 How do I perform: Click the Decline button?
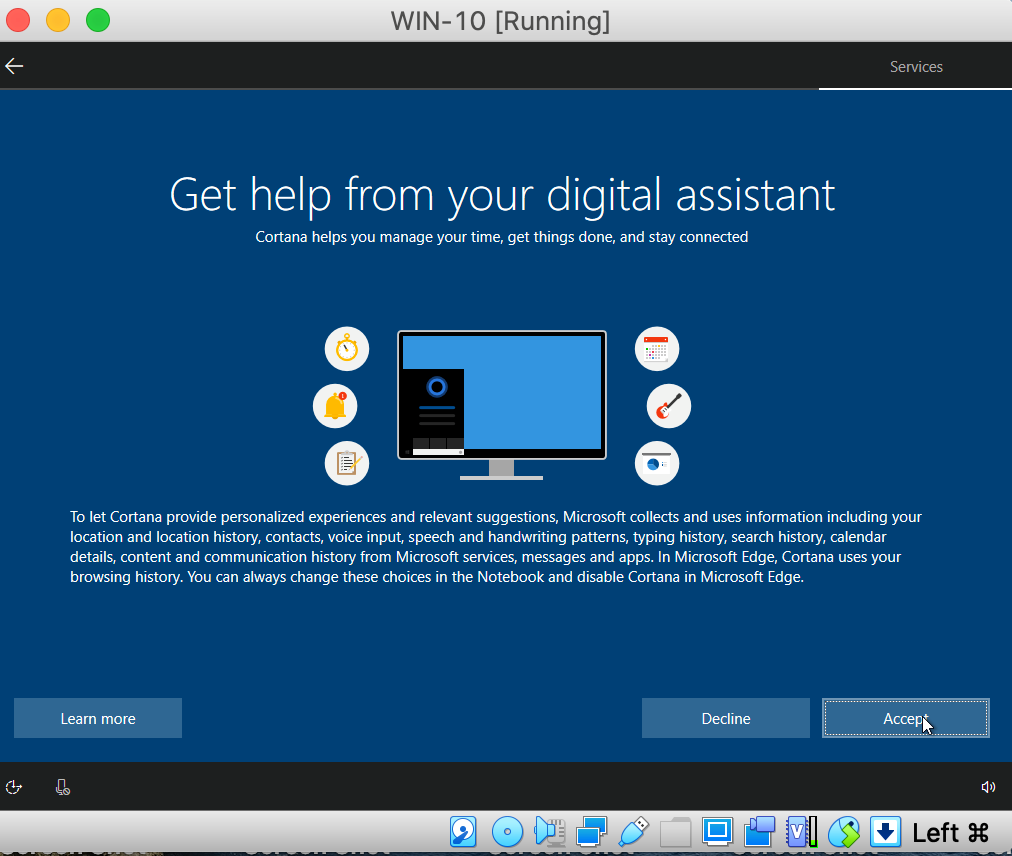point(725,718)
